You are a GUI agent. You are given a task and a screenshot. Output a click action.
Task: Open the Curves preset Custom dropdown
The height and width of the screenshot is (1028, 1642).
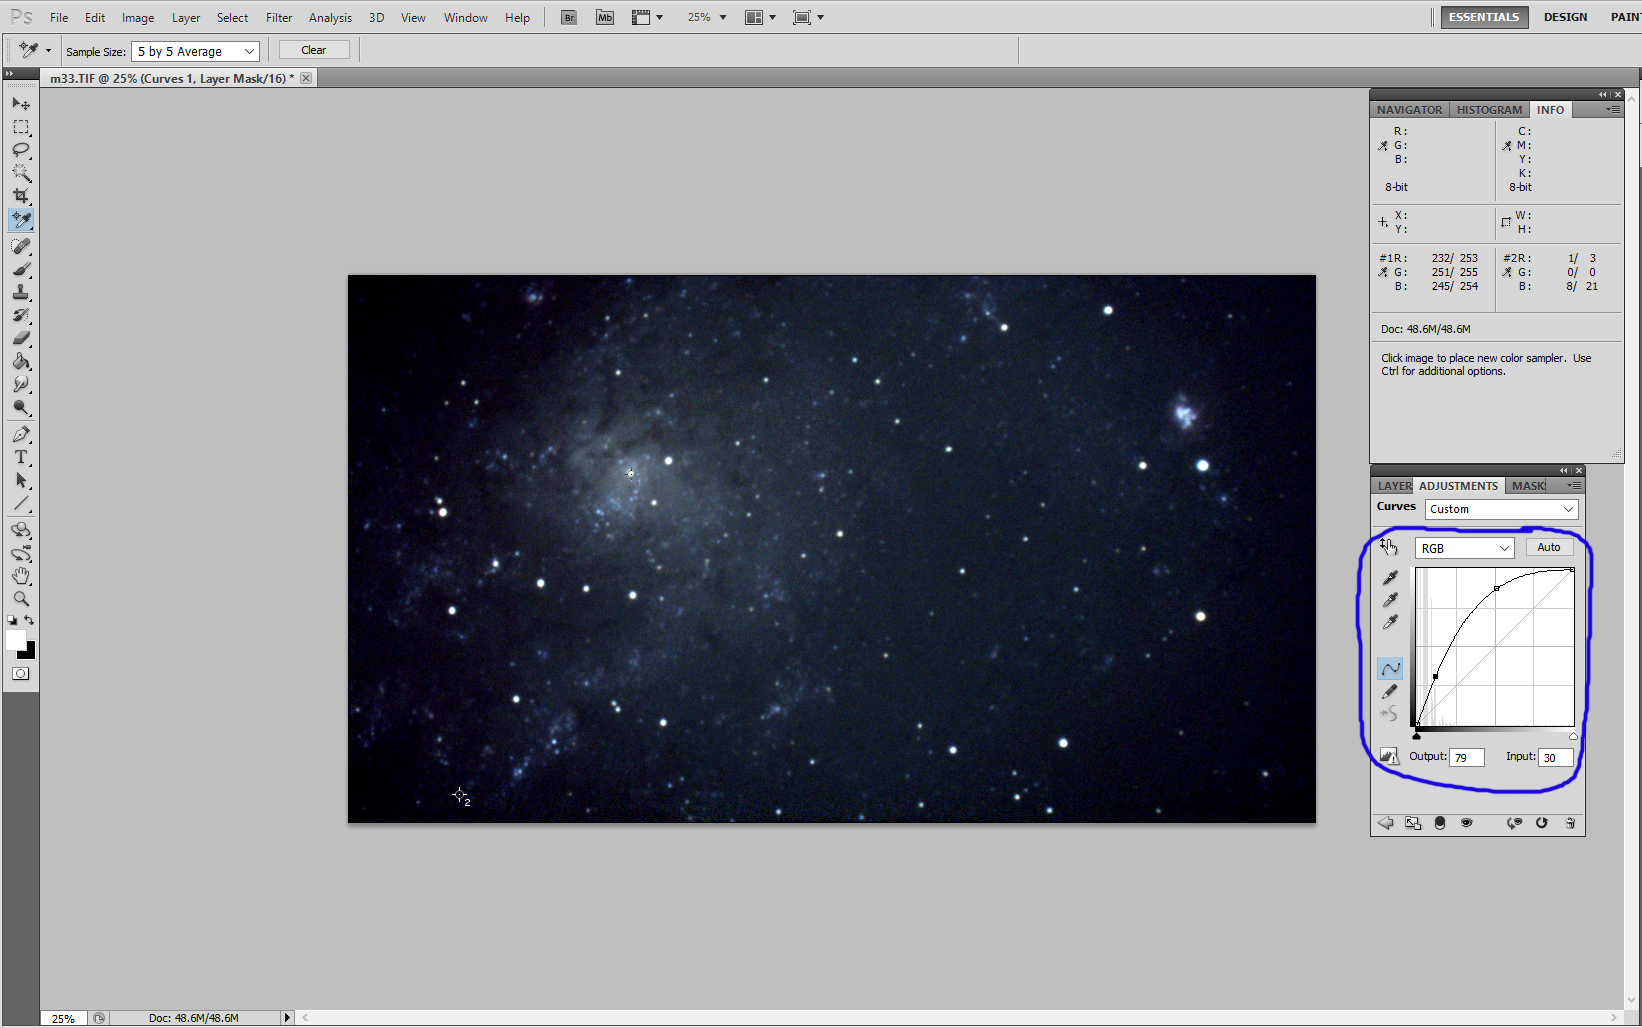click(x=1501, y=509)
